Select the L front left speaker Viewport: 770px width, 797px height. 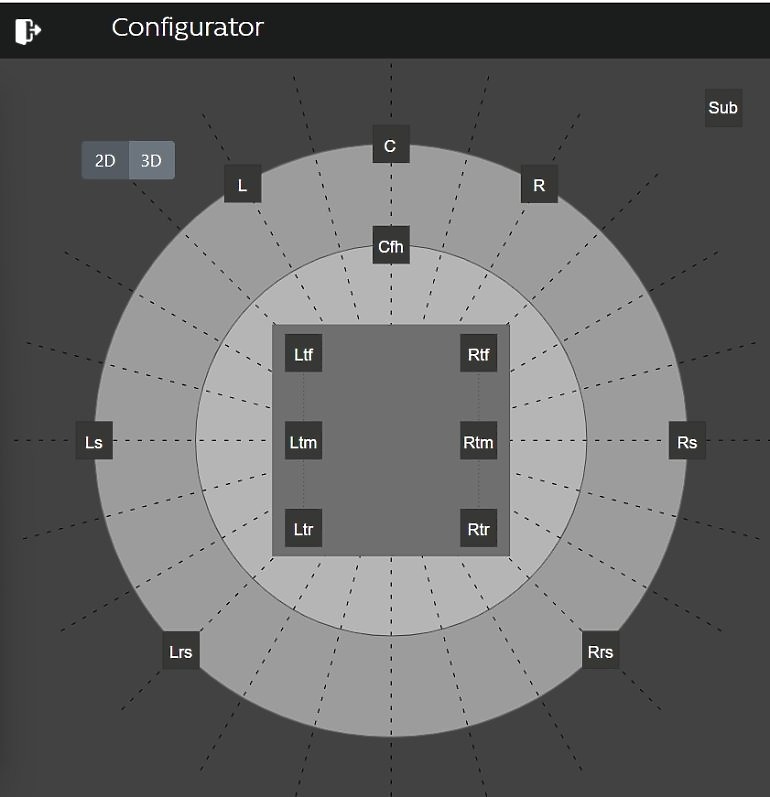click(242, 184)
